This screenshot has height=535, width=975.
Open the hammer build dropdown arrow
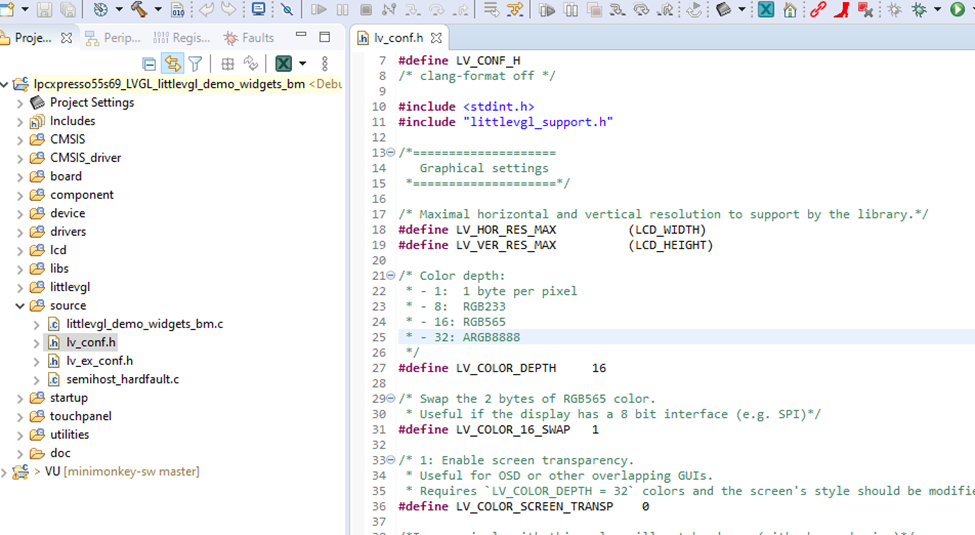coord(157,10)
